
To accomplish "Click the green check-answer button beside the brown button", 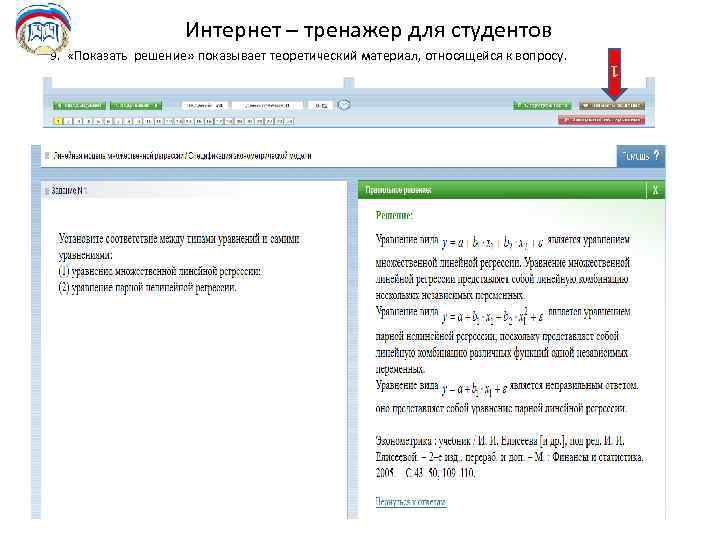I will tap(542, 106).
